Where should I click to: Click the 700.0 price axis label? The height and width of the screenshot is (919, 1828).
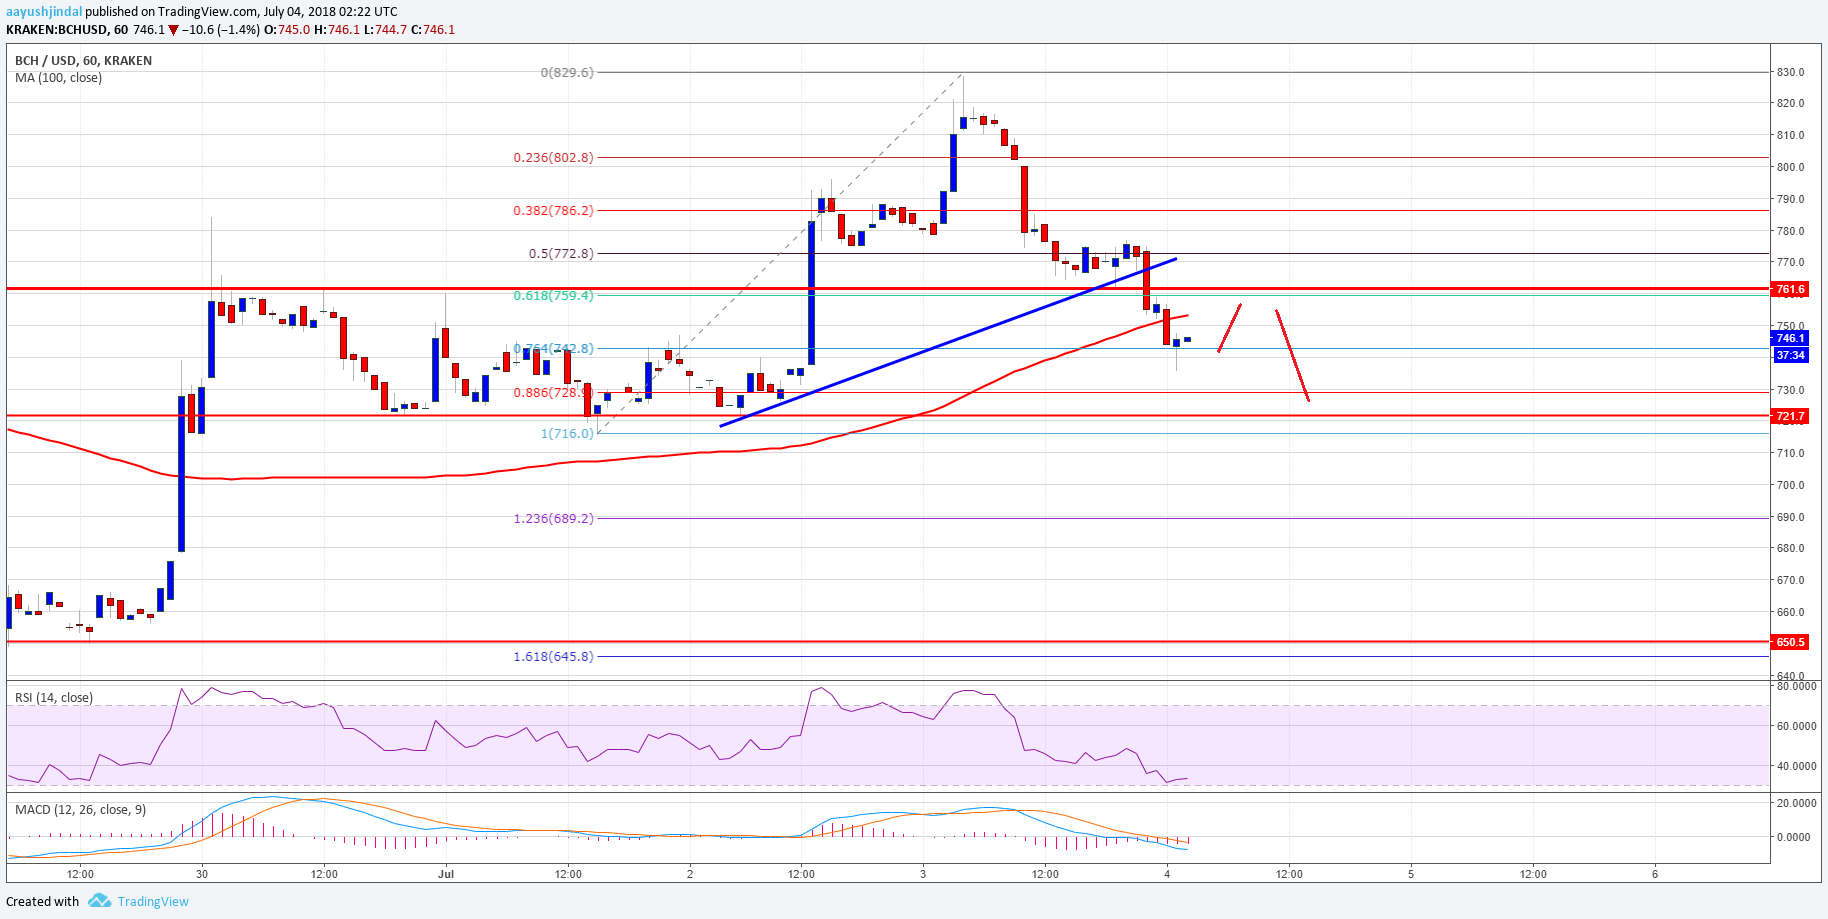click(1790, 486)
